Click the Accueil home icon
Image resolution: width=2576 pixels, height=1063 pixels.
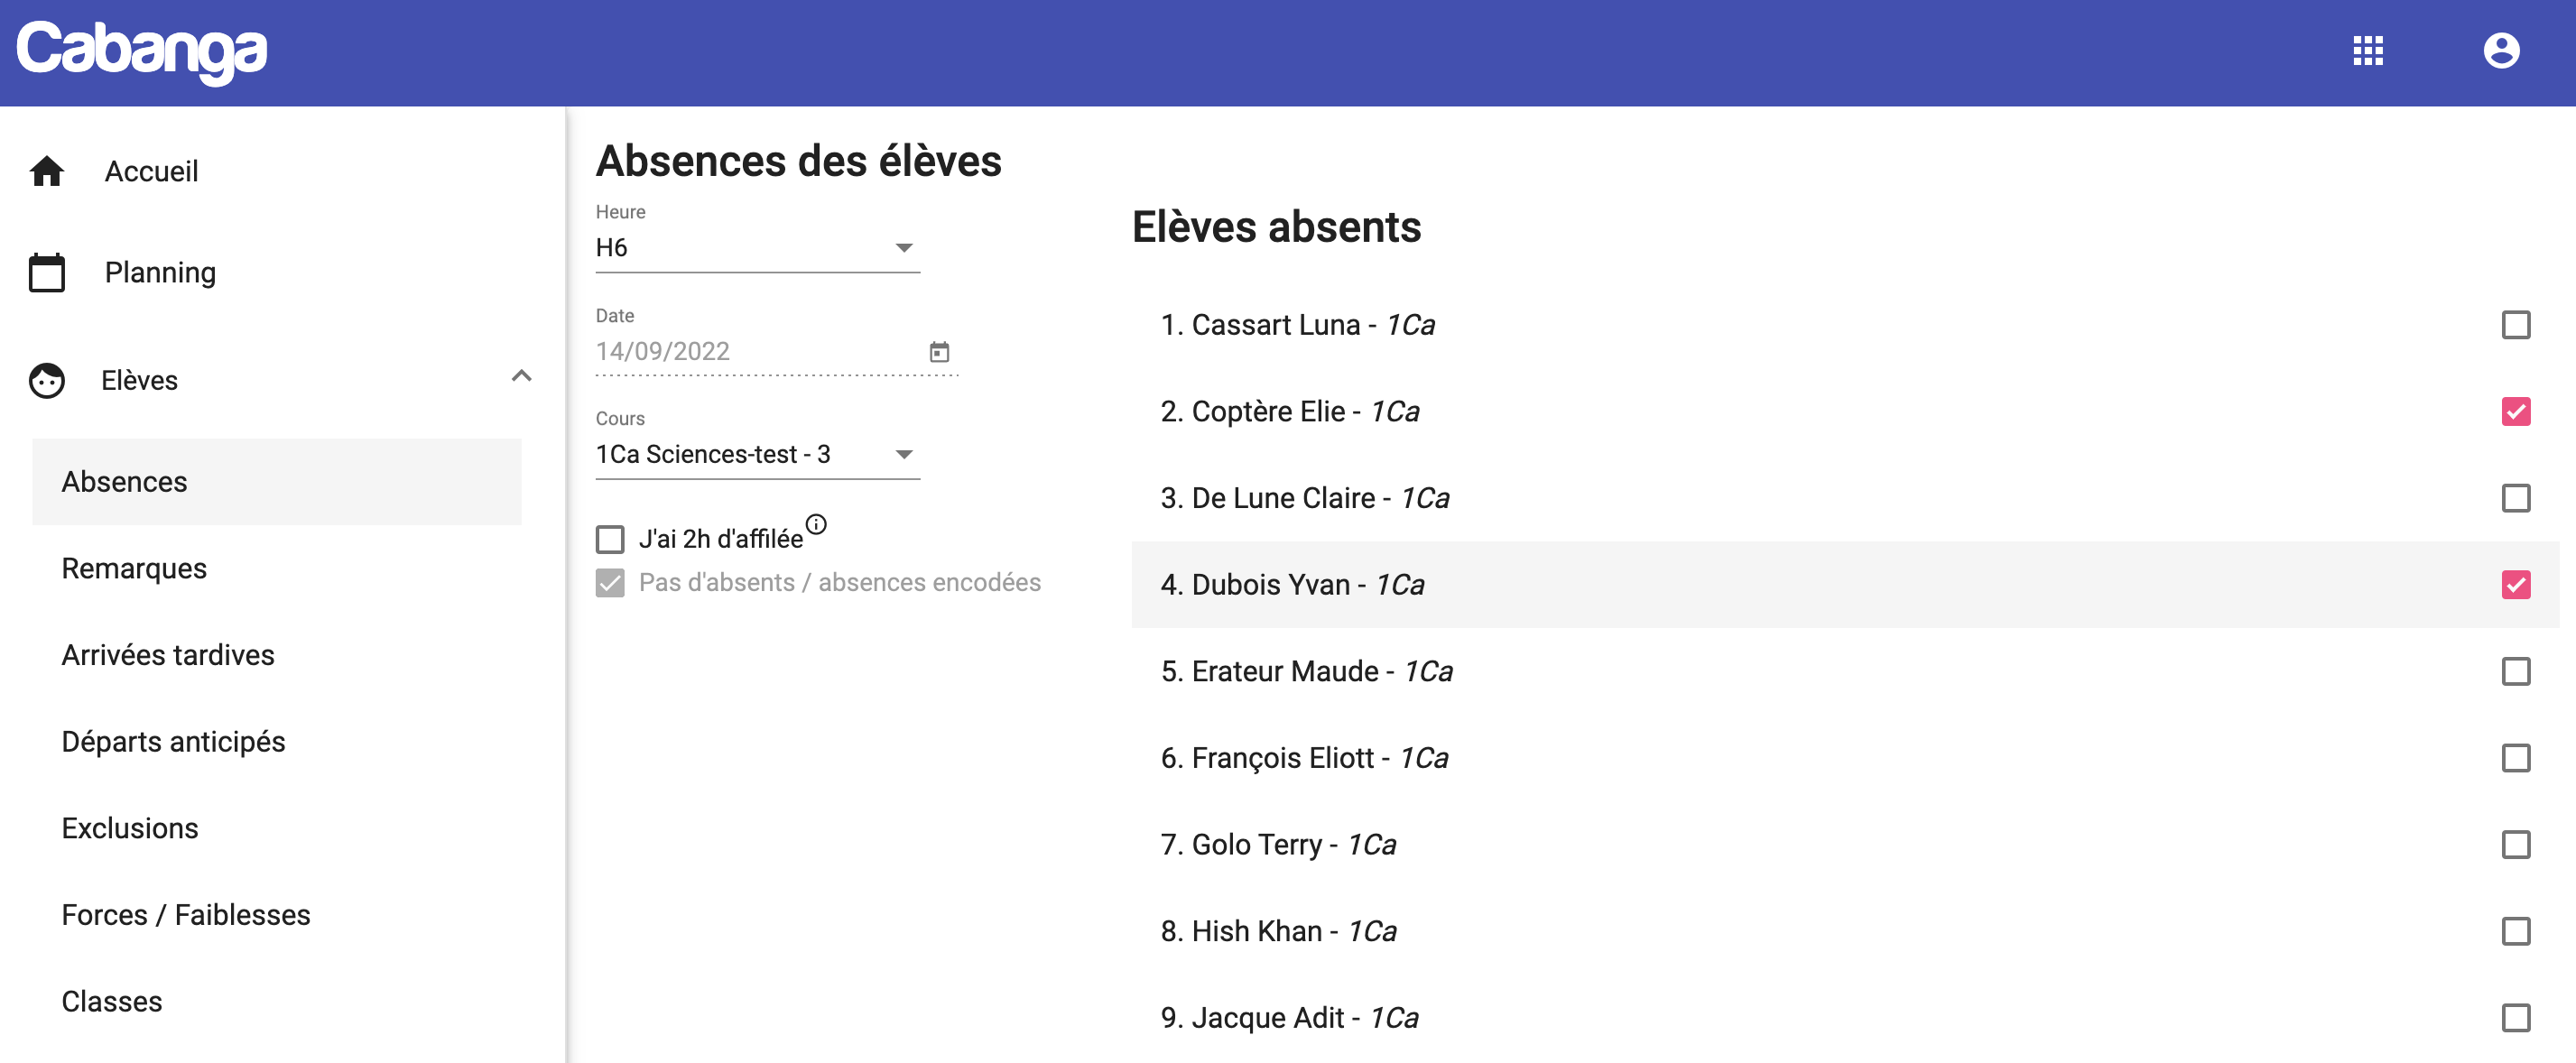[47, 171]
